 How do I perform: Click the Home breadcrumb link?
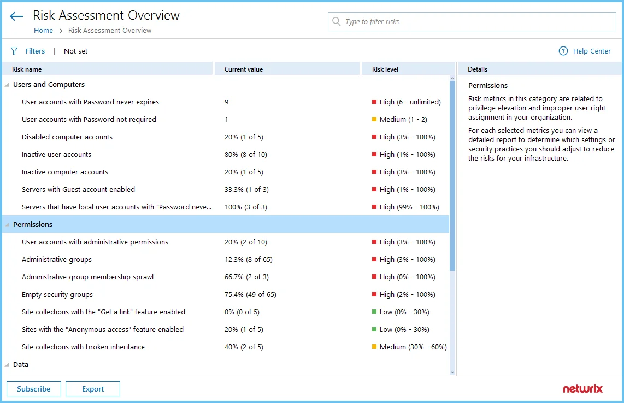tap(43, 30)
